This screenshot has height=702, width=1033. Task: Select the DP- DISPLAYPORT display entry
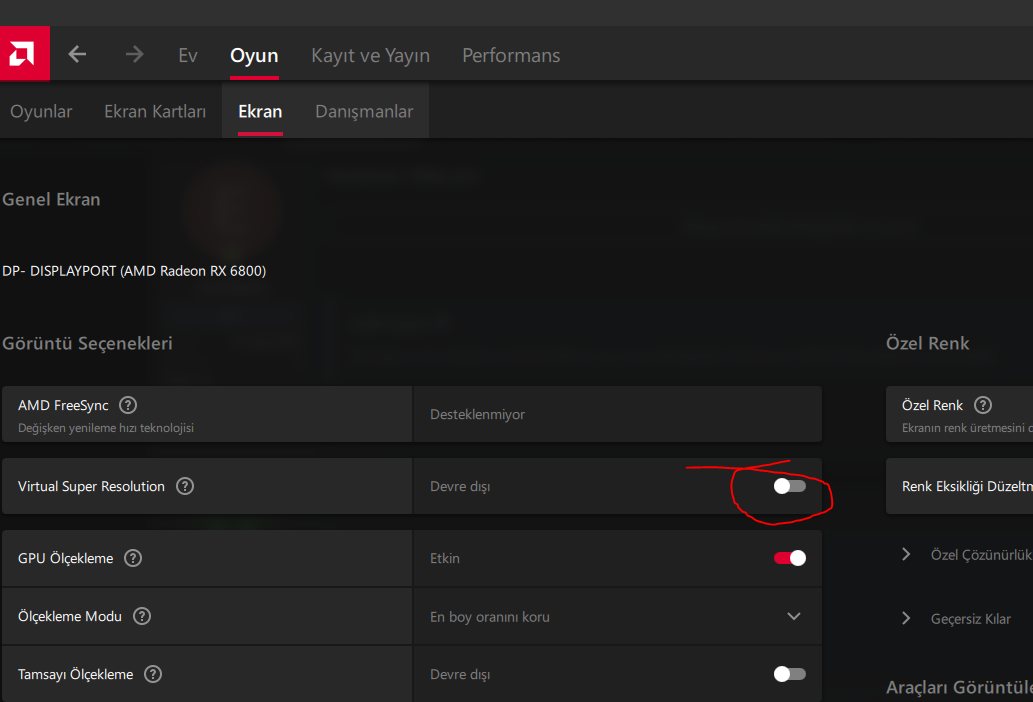coord(134,271)
